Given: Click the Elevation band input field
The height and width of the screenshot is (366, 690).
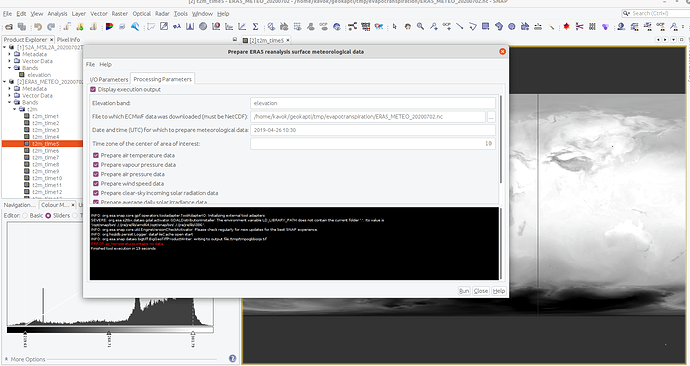Looking at the screenshot, I should [373, 103].
